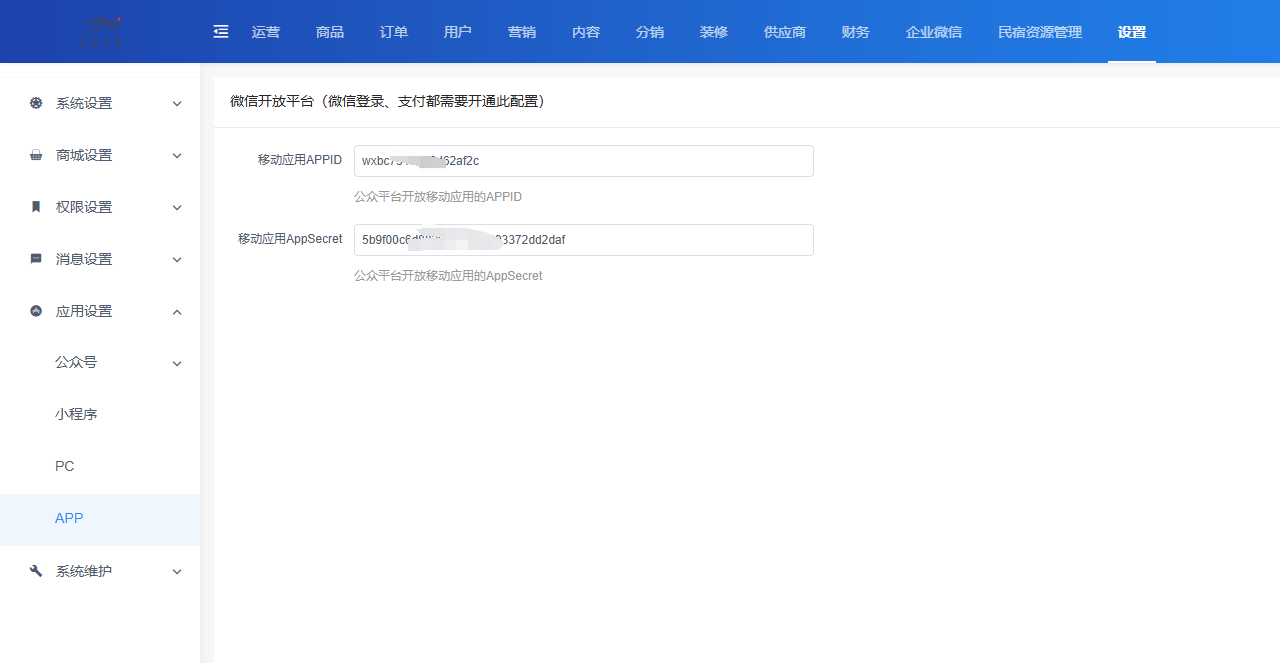
Task: Expand the 权限设置 chevron
Action: coord(177,208)
